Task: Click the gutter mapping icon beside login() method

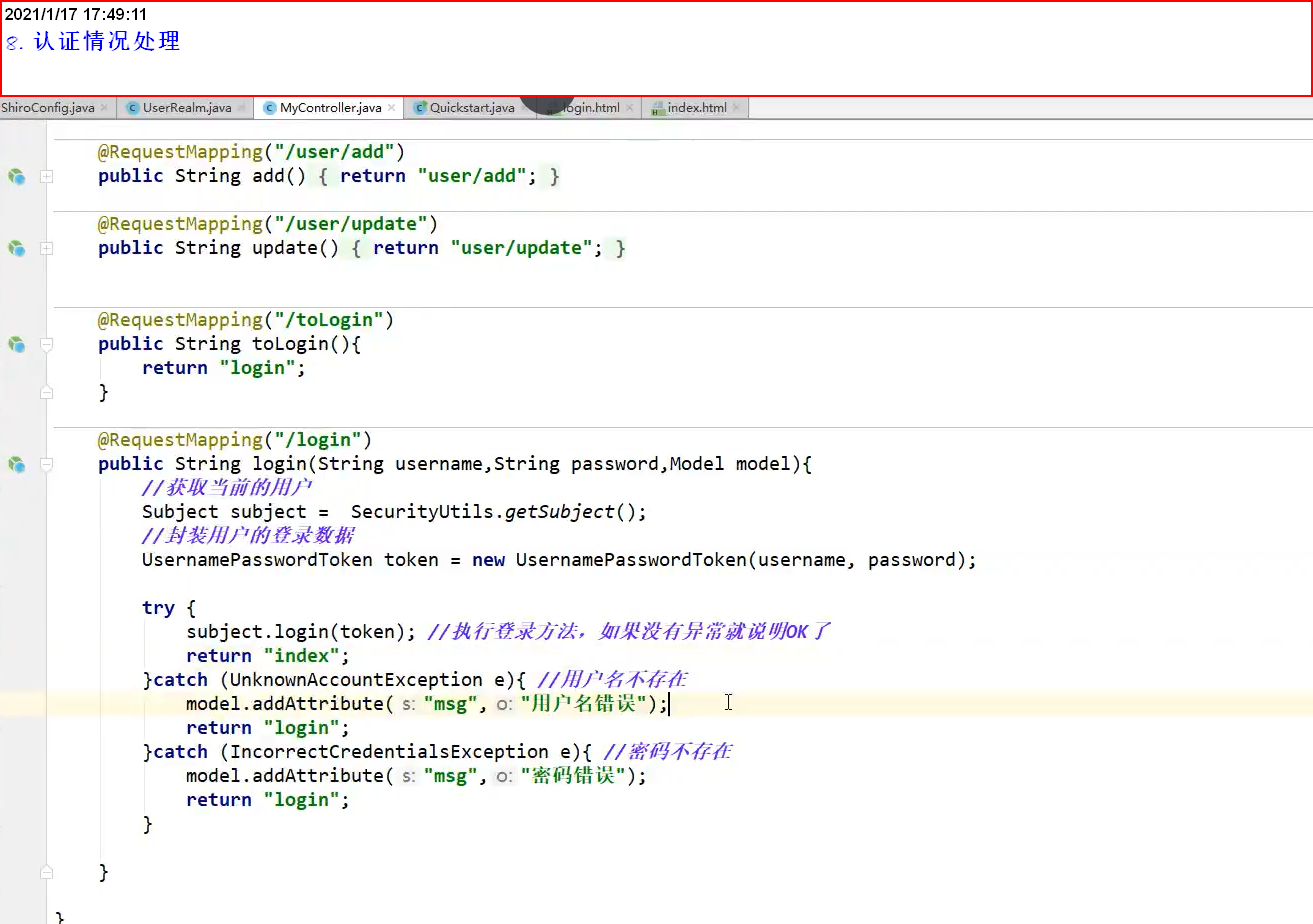Action: [16, 464]
